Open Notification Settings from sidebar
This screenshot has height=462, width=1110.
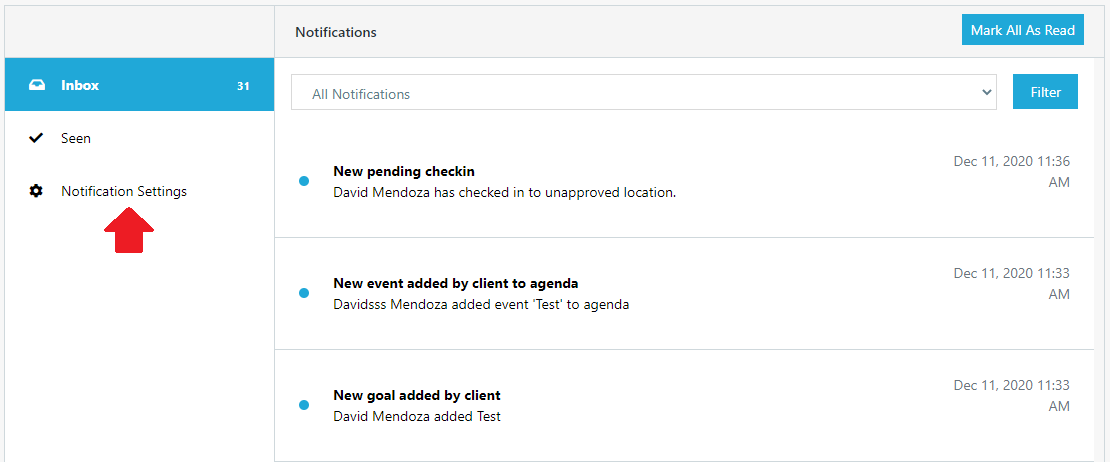pyautogui.click(x=124, y=191)
